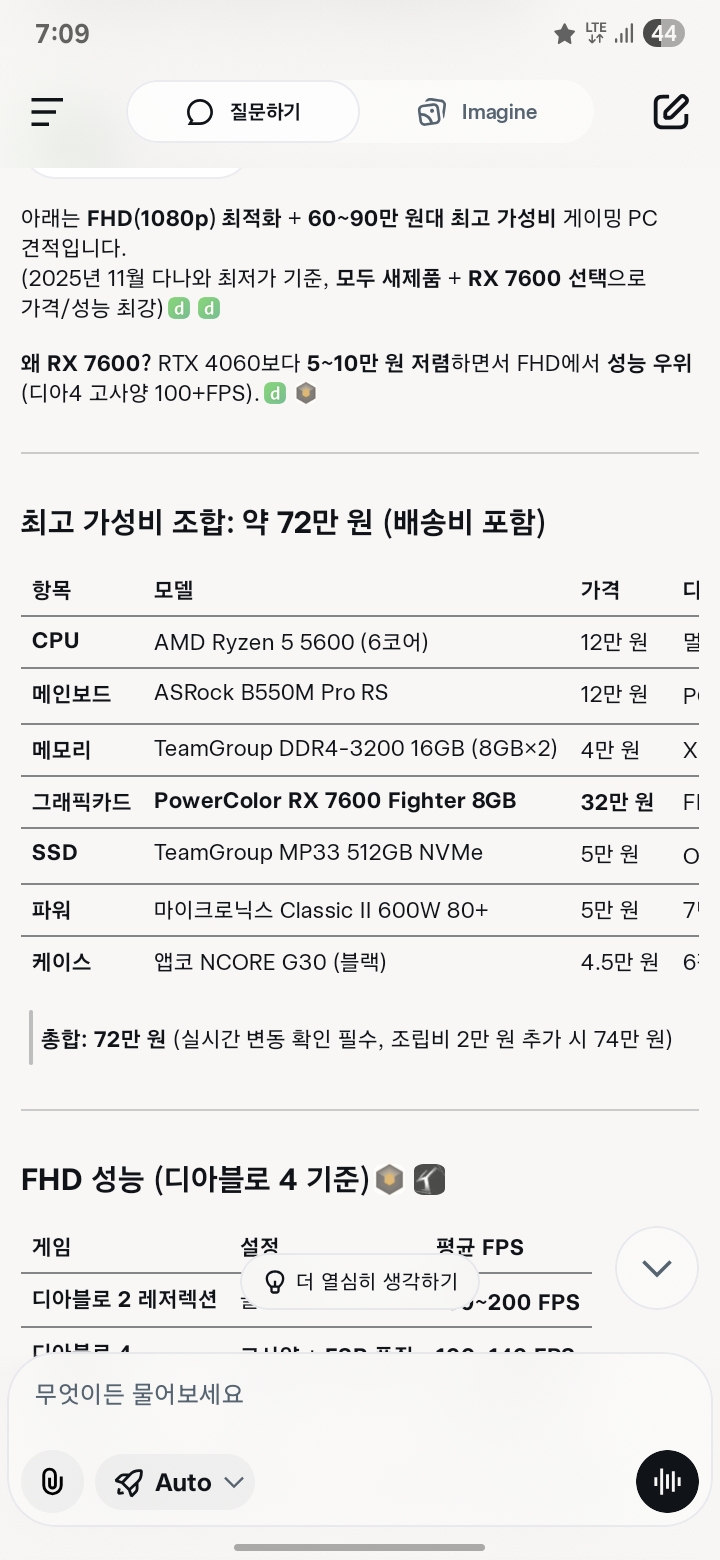The width and height of the screenshot is (720, 1560).
Task: Attach a file with paperclip icon
Action: (x=53, y=1482)
